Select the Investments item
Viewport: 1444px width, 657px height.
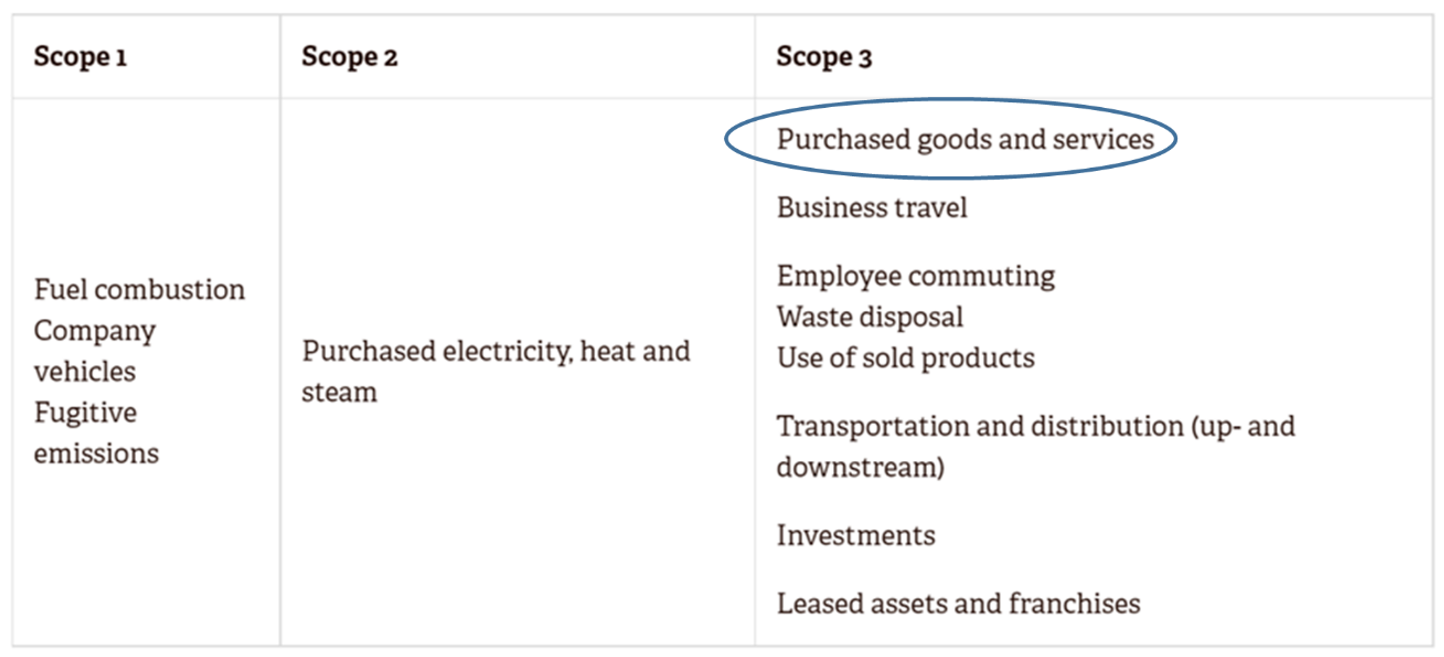855,535
